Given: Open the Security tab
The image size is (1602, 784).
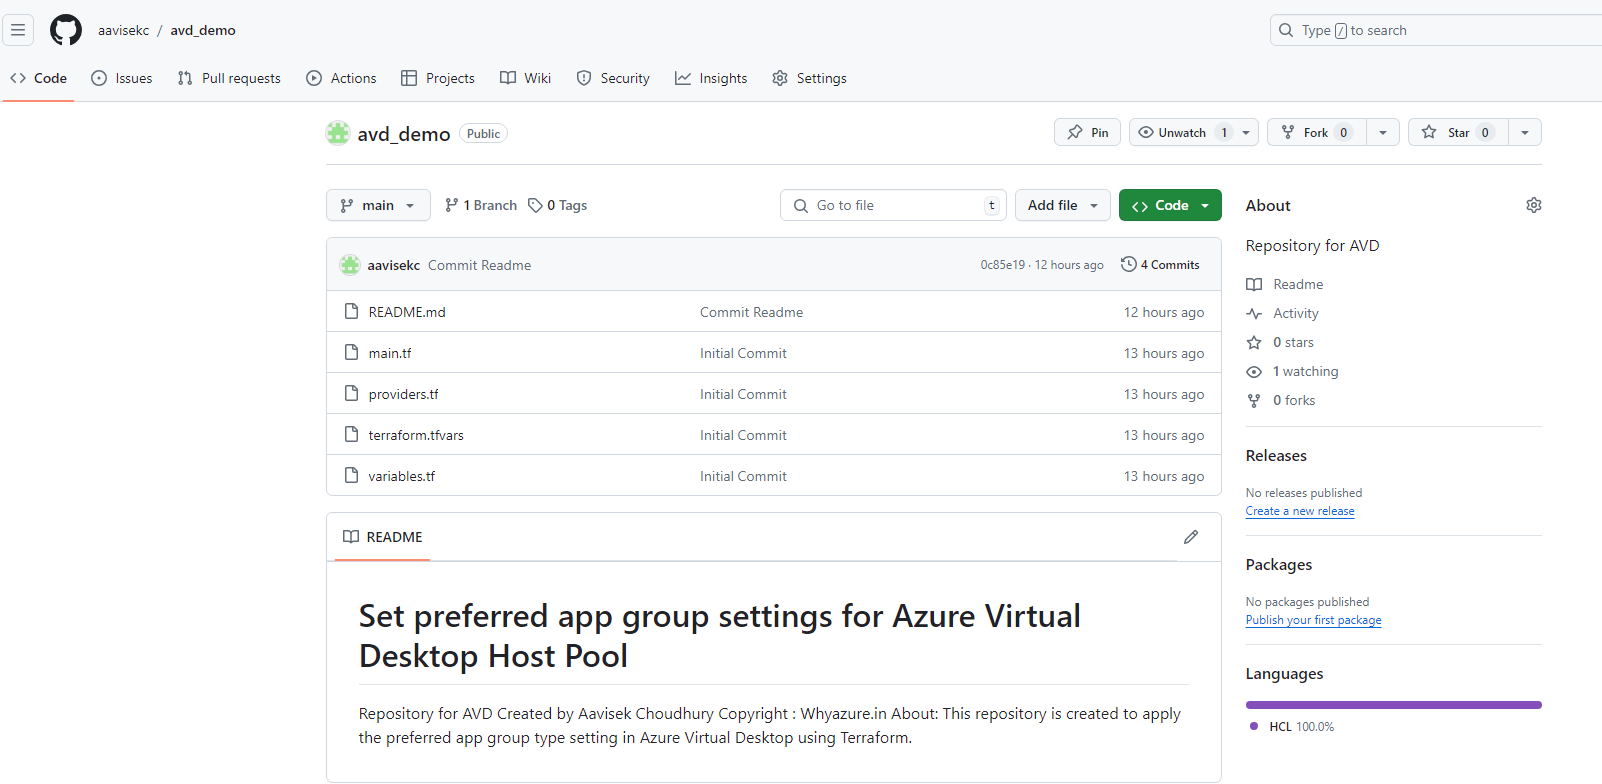Looking at the screenshot, I should [613, 78].
